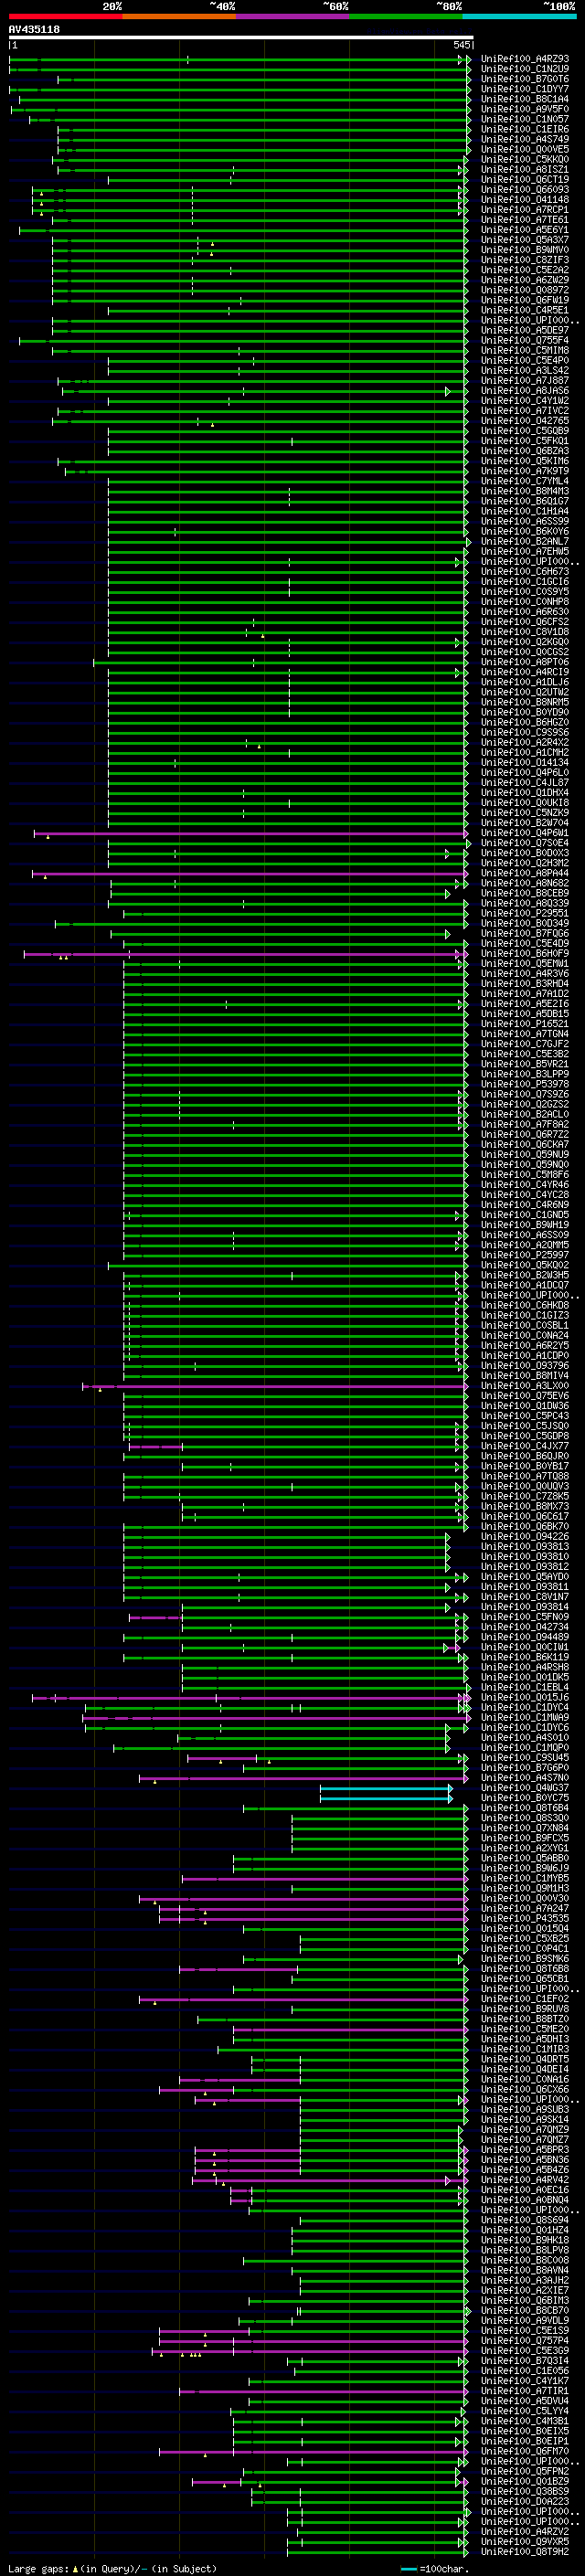Select the UniRef100_Q8T9H2 label
585x2576 pixels.
click(x=525, y=2551)
